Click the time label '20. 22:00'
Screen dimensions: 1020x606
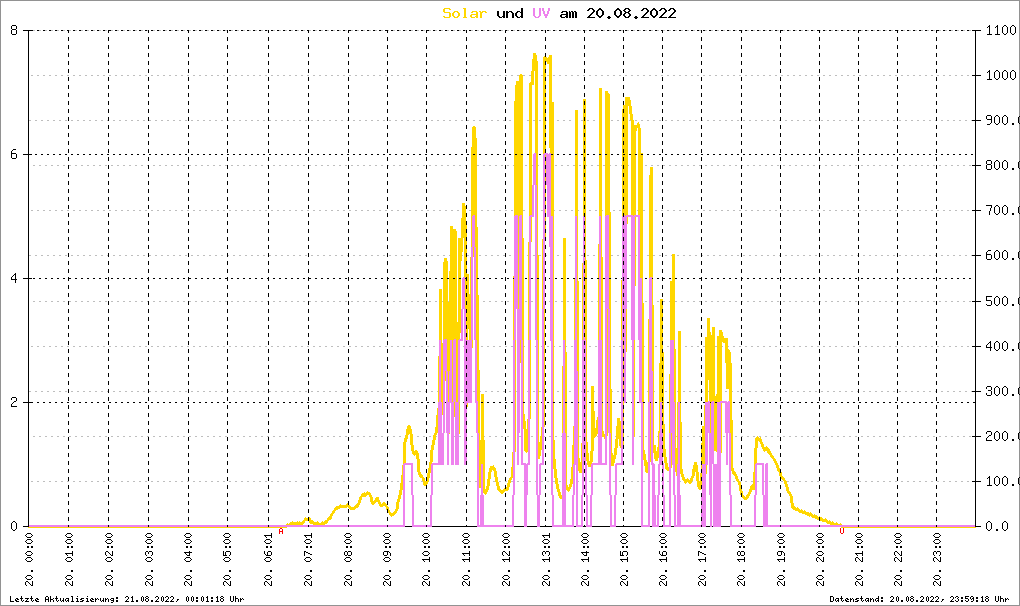[898, 560]
